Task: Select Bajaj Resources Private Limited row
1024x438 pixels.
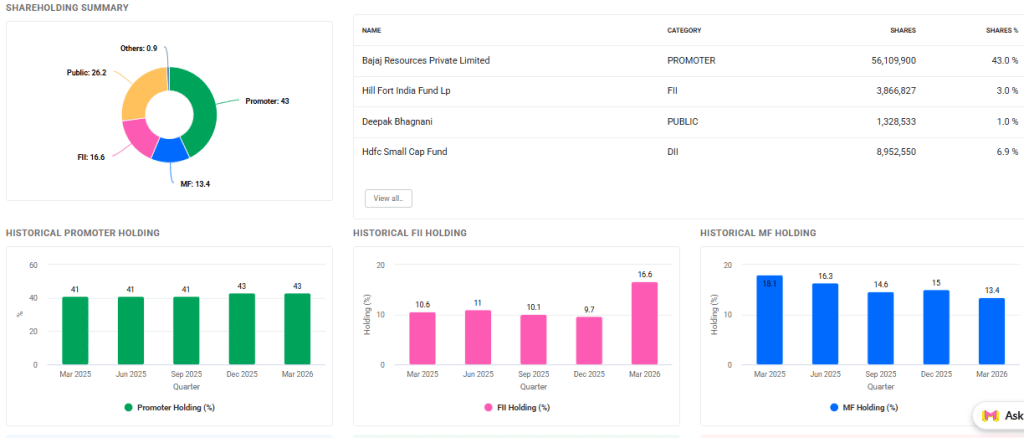Action: [x=426, y=60]
